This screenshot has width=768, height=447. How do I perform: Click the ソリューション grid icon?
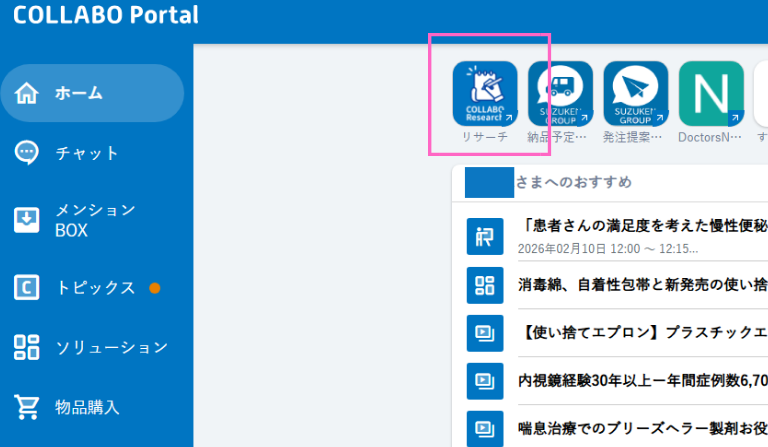click(x=27, y=347)
